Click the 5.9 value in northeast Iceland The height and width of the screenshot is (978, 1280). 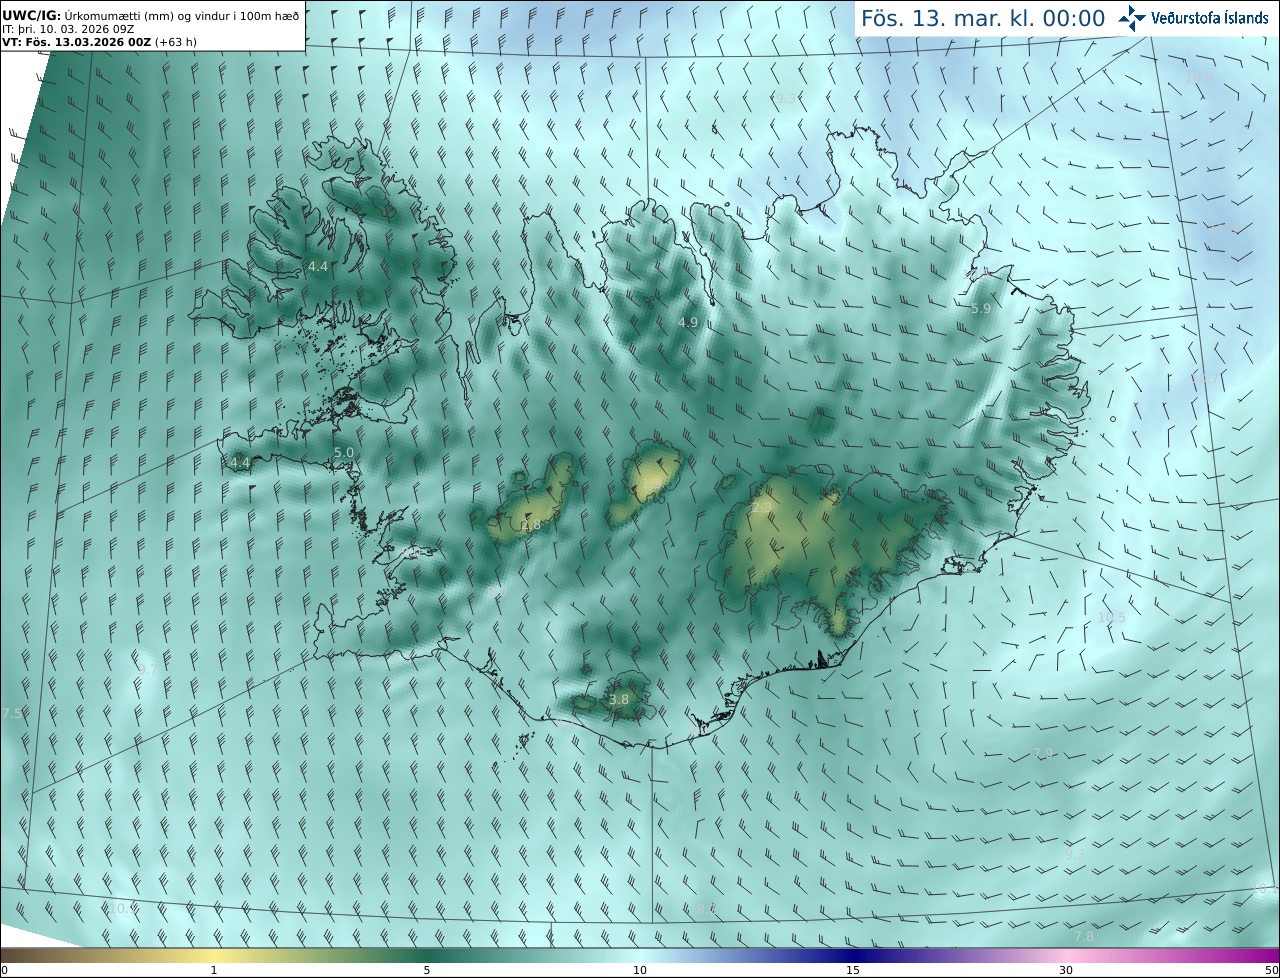pos(981,309)
